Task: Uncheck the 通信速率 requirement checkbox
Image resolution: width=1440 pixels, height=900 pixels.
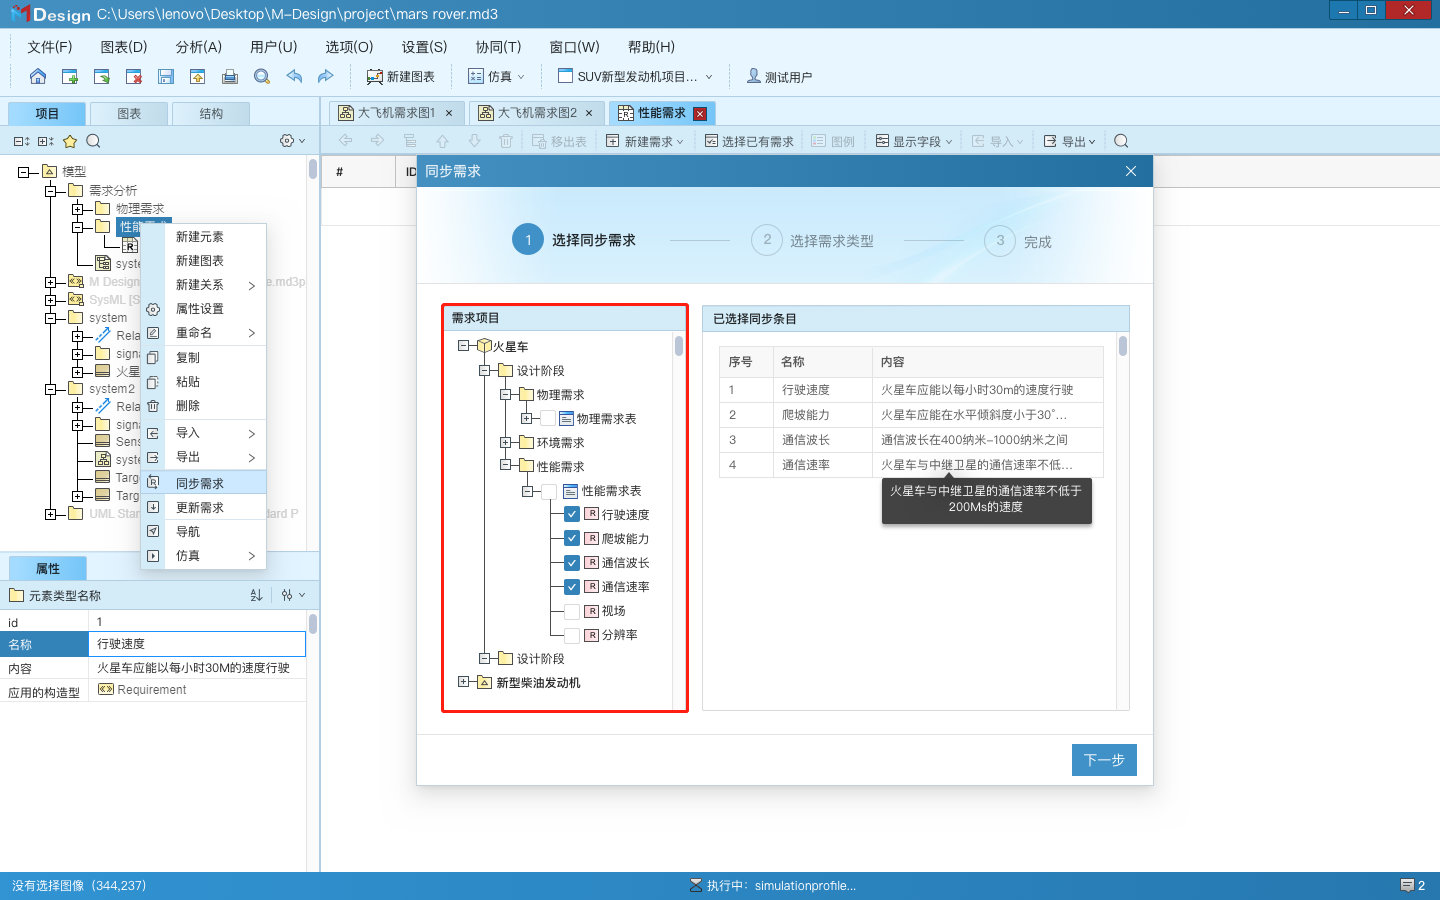Action: pyautogui.click(x=572, y=586)
